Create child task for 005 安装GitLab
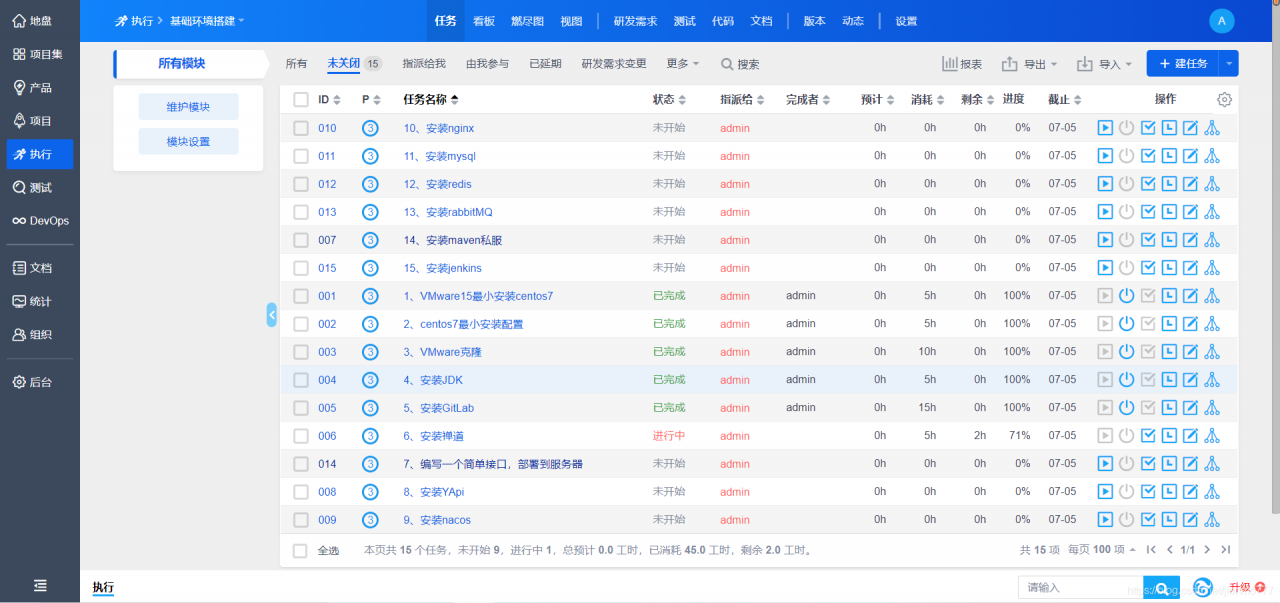The width and height of the screenshot is (1280, 603). (1212, 408)
